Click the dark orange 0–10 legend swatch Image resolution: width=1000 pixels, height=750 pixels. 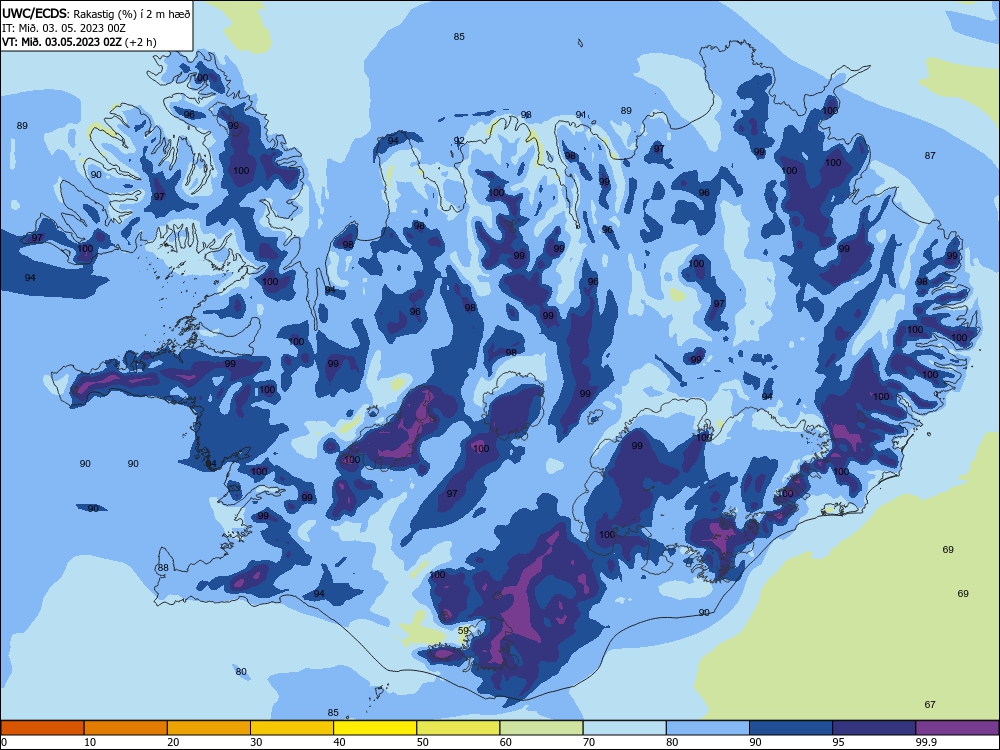pos(42,728)
